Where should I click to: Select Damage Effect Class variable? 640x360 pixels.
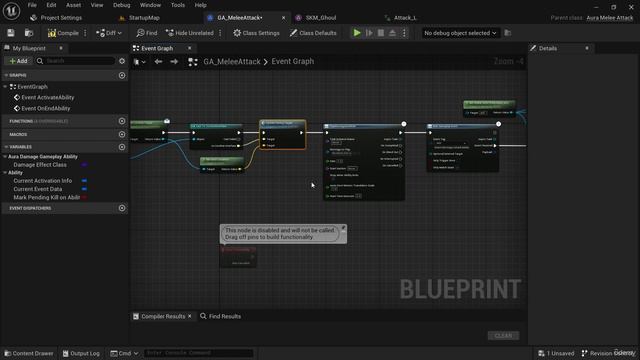(x=40, y=165)
